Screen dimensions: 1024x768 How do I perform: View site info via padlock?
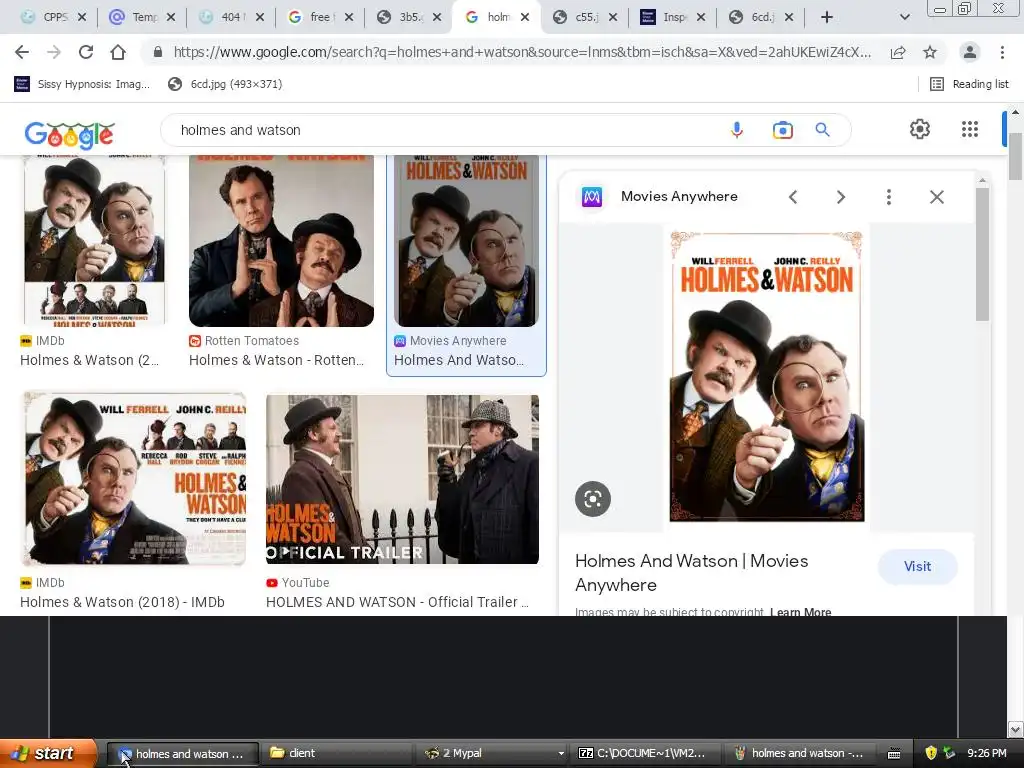[157, 52]
